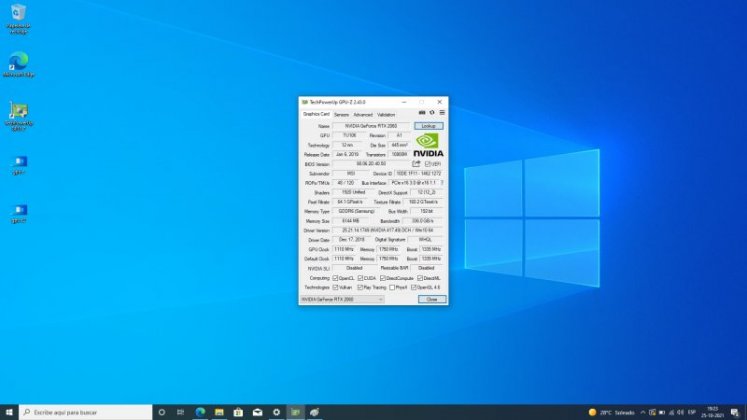
Task: Open the weather widget in taskbar
Action: [612, 412]
